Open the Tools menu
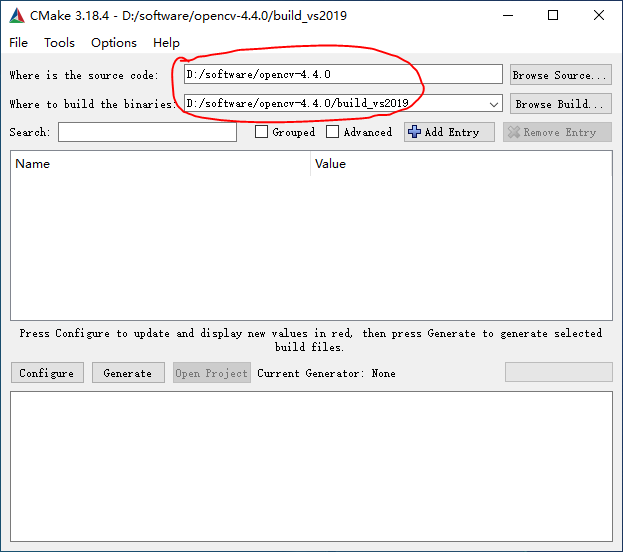 tap(59, 43)
